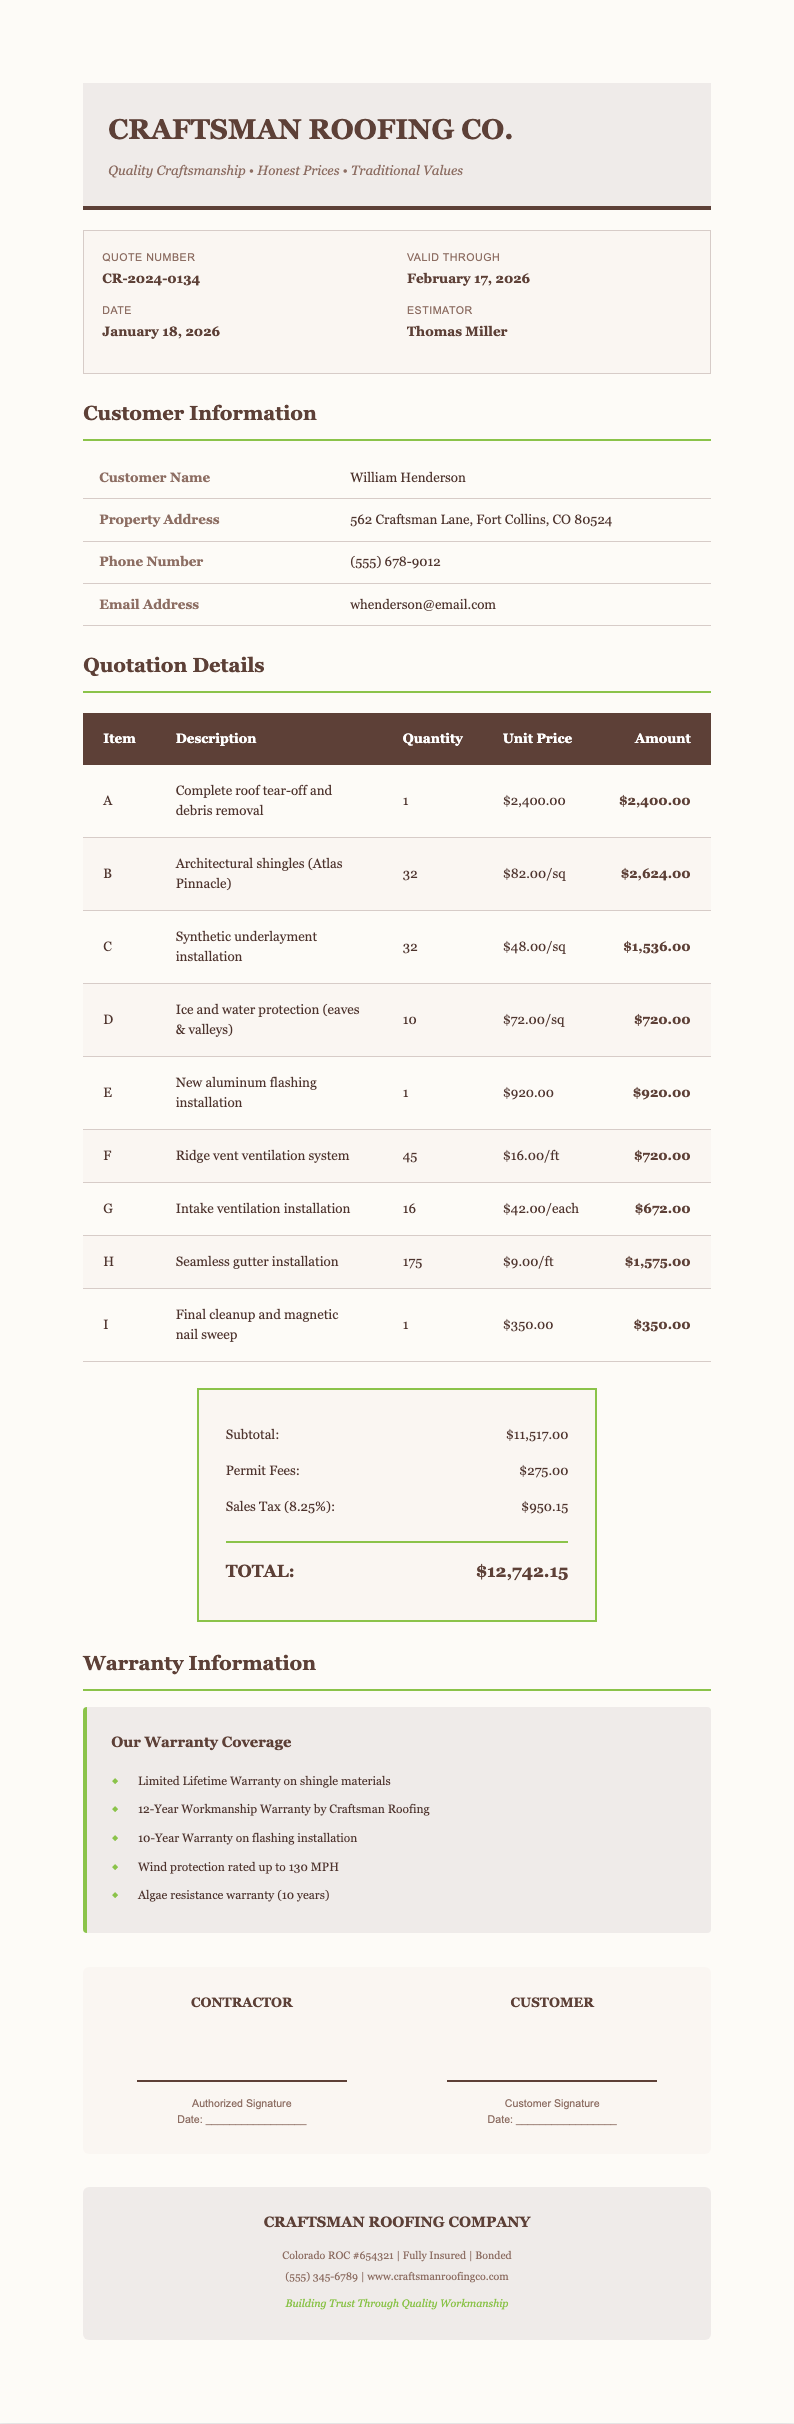Click the Ridge vent ventilation system description

point(262,1156)
